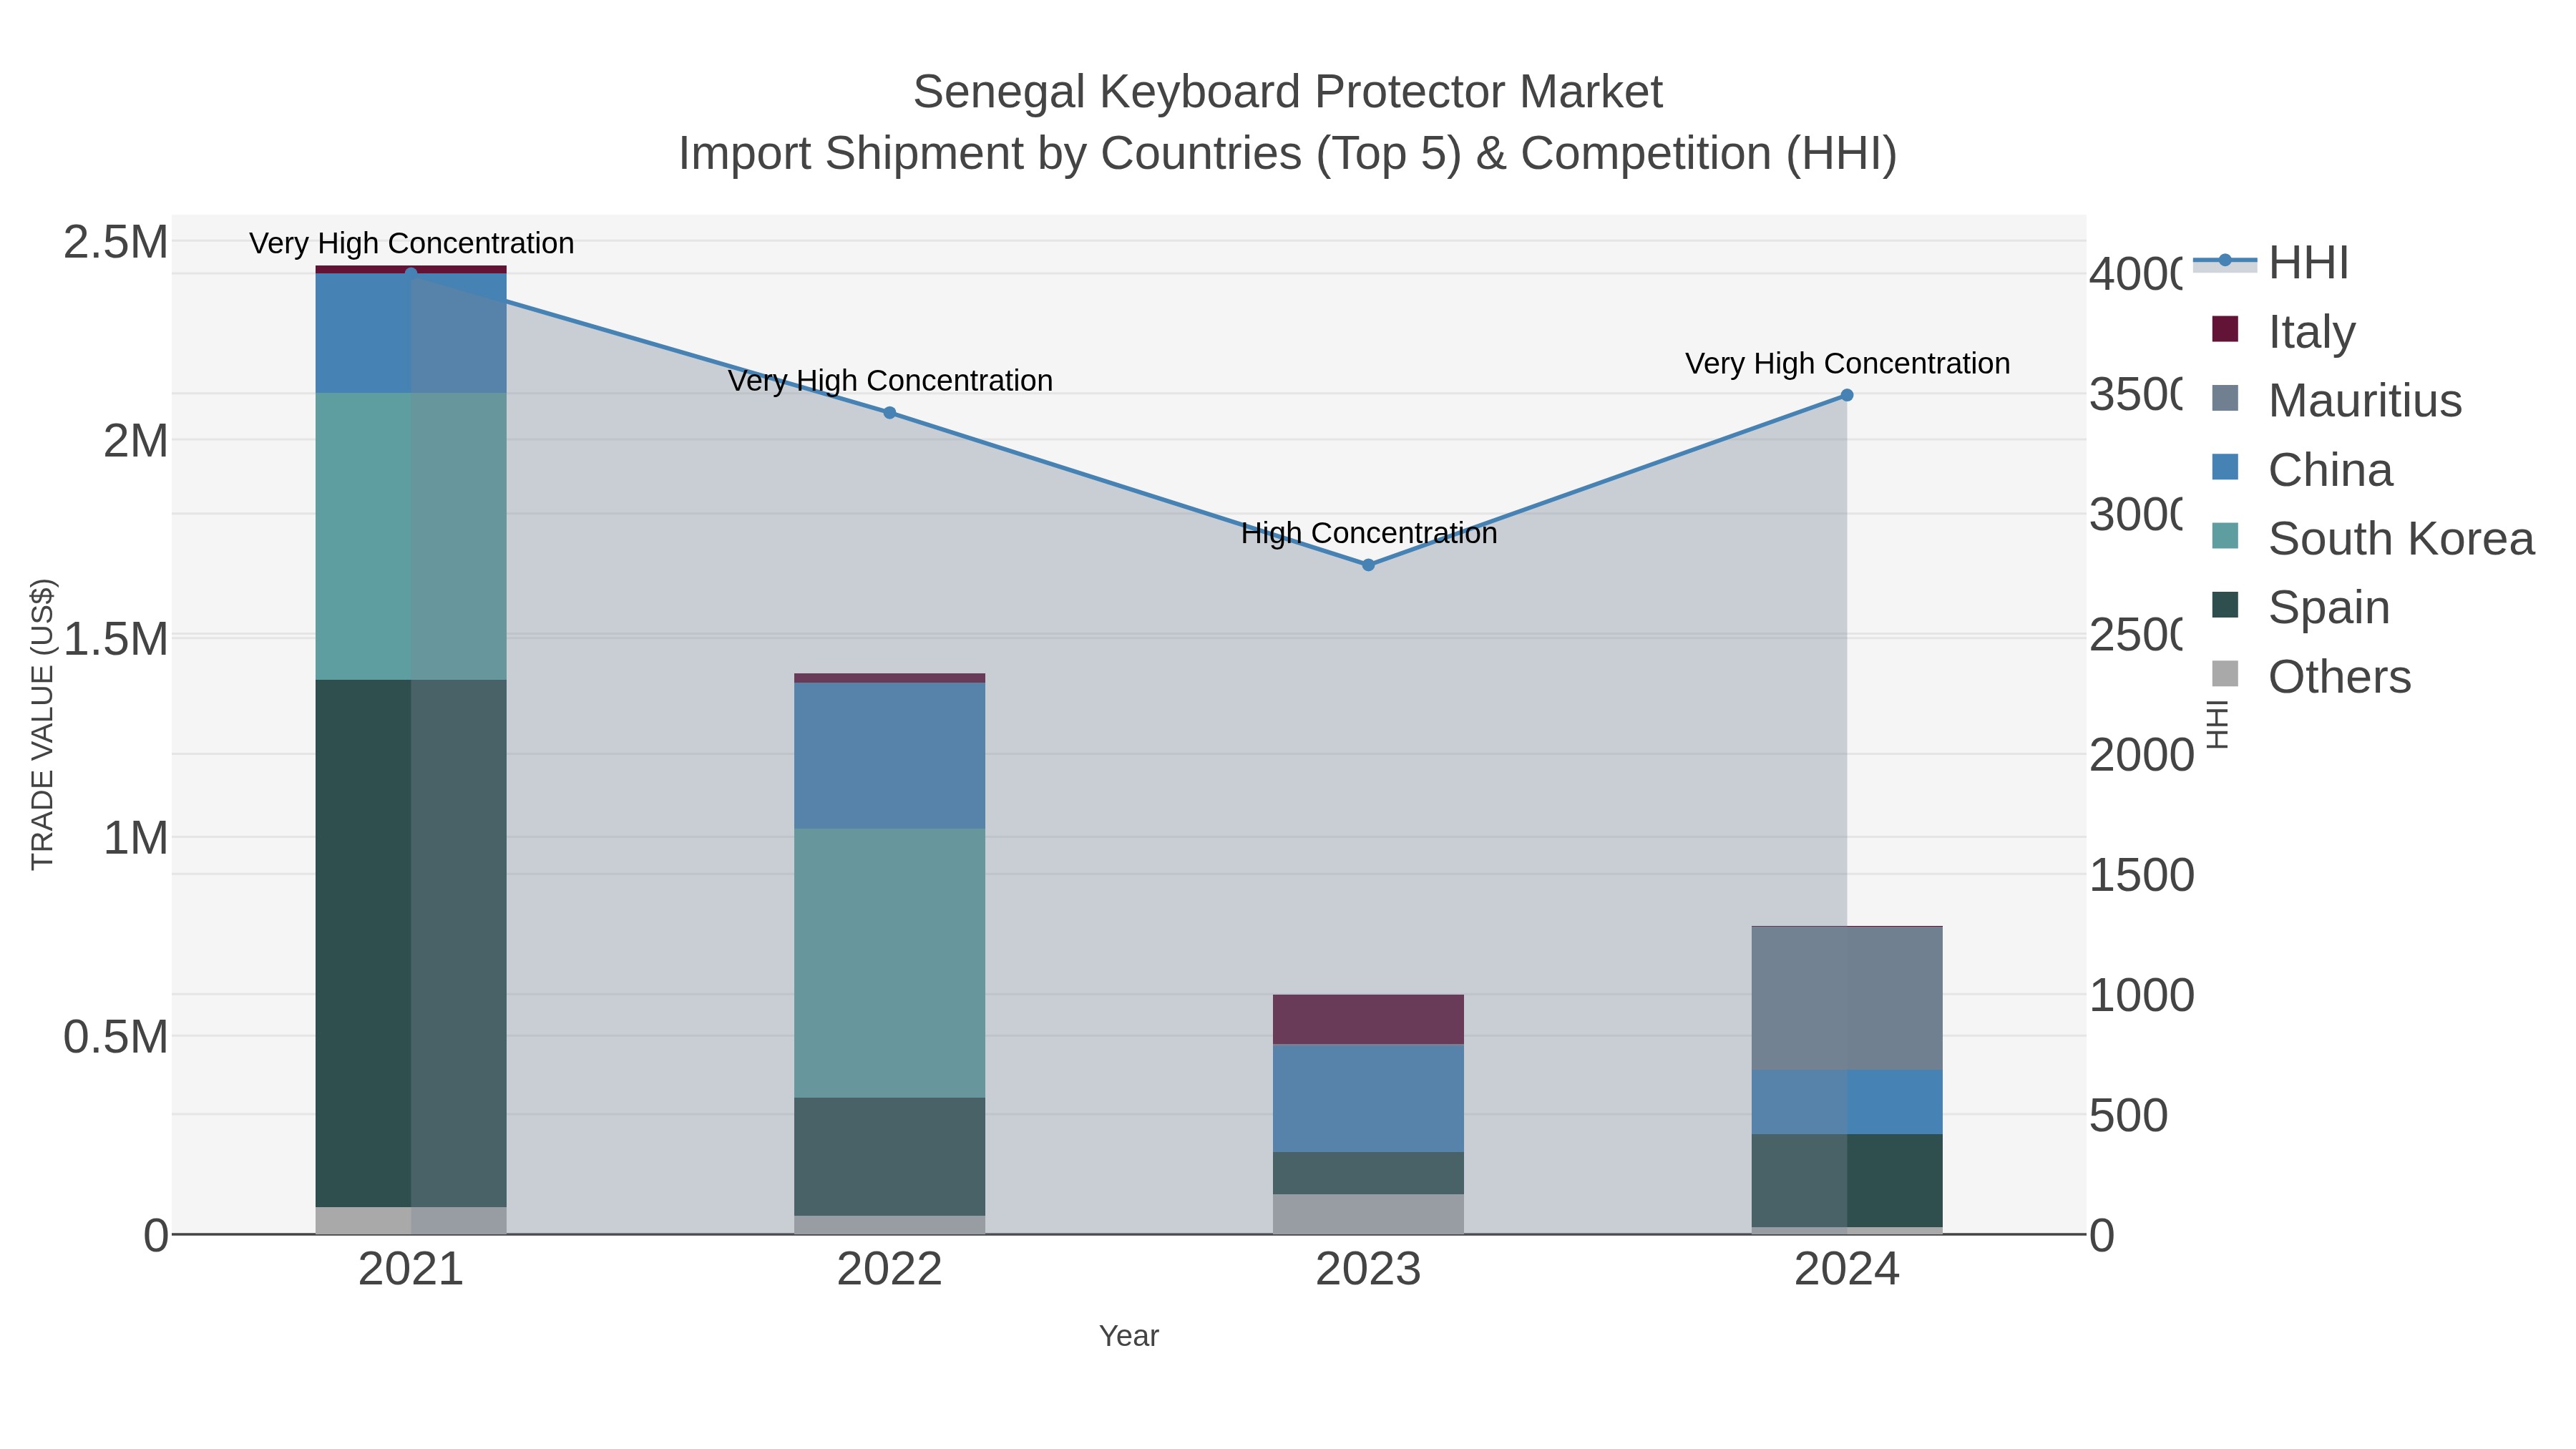
Task: Click the Others gray legend swatch
Action: (2225, 674)
